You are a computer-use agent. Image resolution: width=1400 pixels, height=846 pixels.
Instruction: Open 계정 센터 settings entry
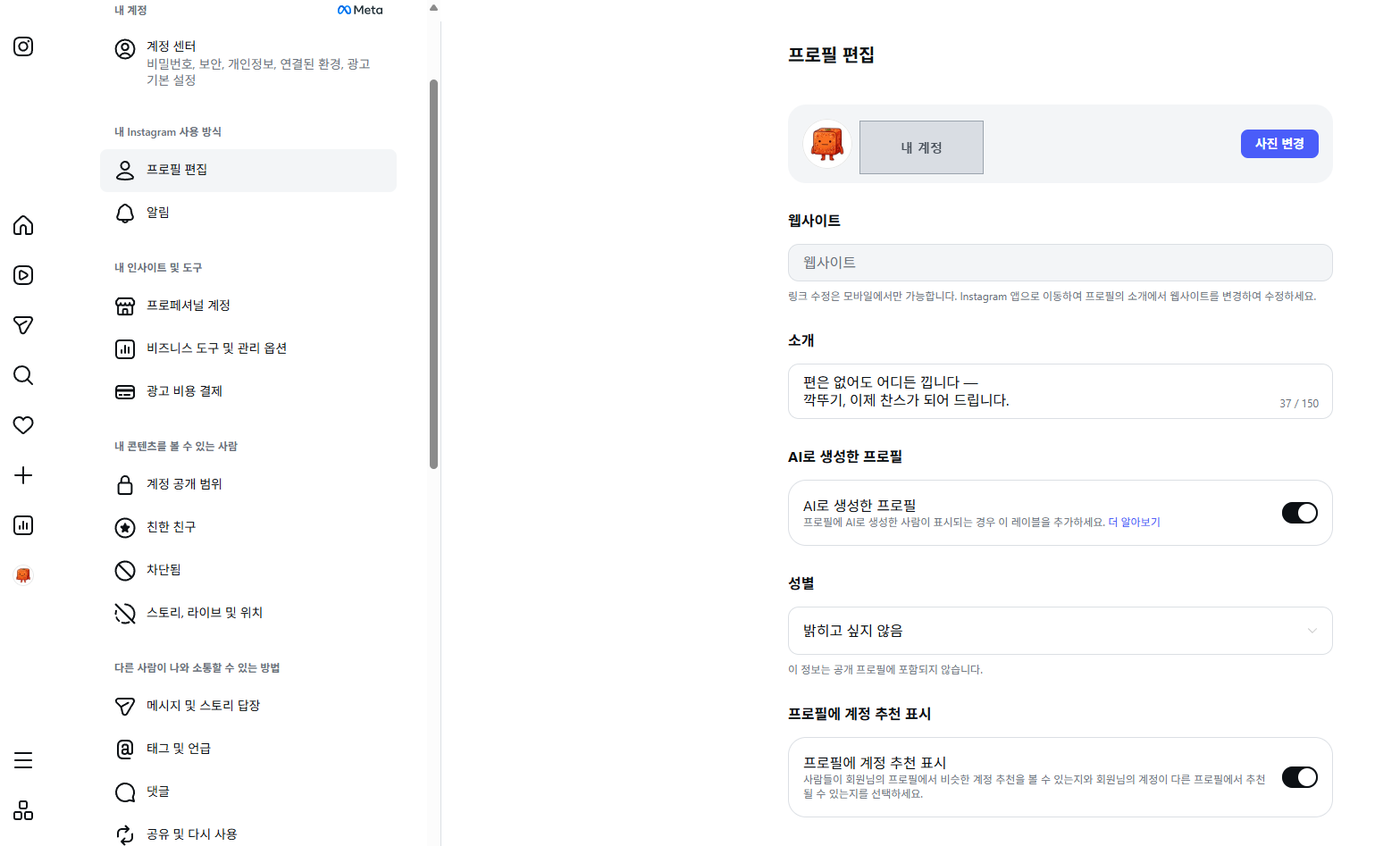tap(248, 63)
